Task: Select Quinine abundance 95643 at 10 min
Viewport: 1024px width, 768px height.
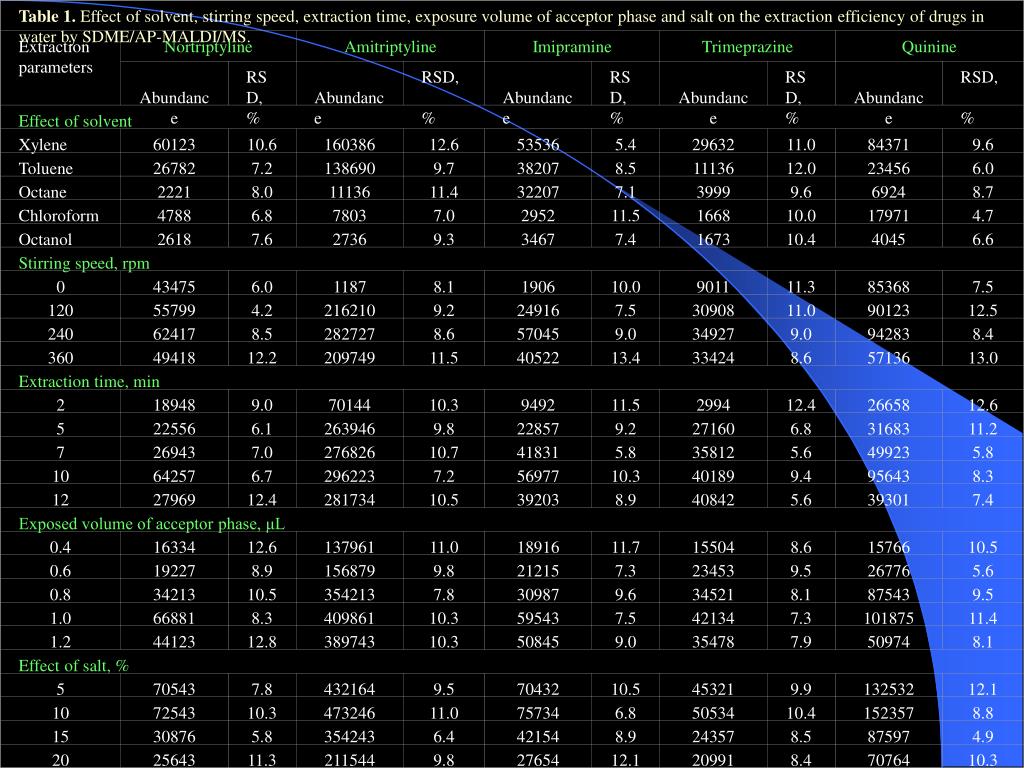Action: click(x=888, y=476)
